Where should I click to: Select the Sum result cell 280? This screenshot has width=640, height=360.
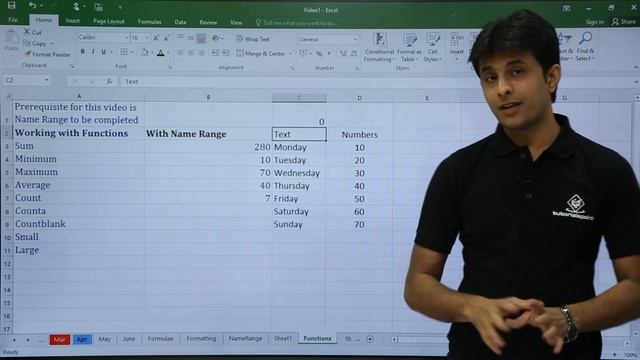coord(208,147)
